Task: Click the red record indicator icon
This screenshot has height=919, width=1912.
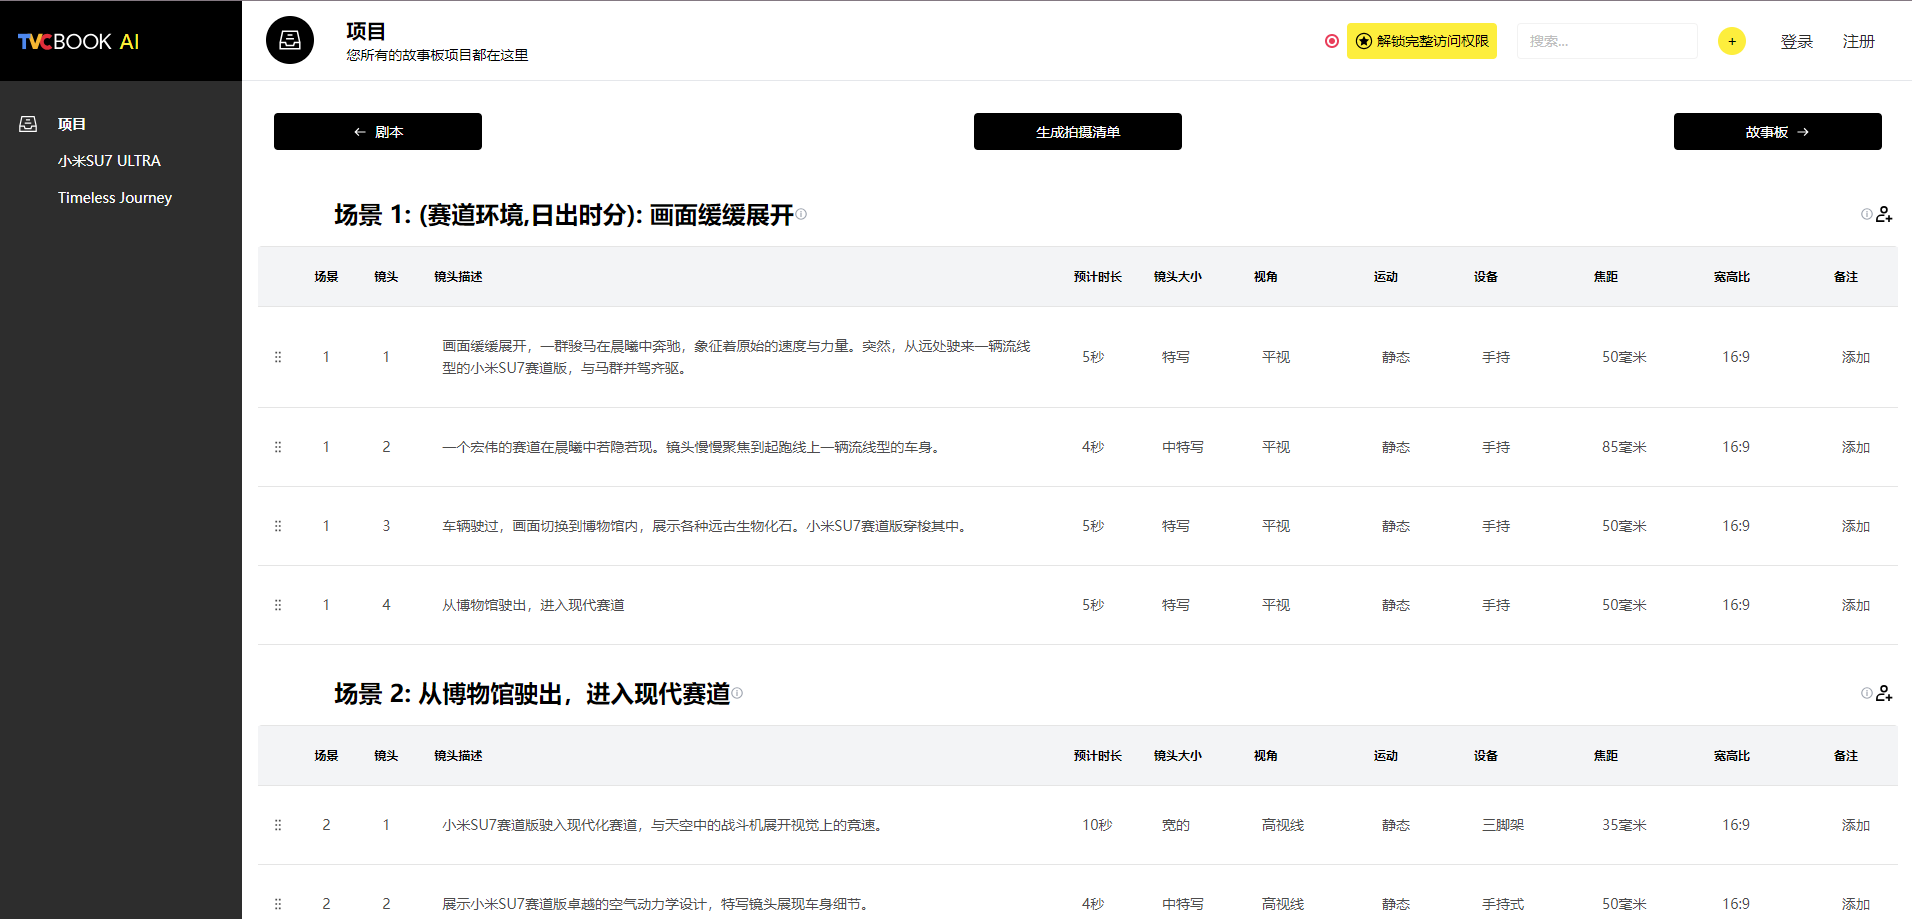Action: tap(1331, 41)
